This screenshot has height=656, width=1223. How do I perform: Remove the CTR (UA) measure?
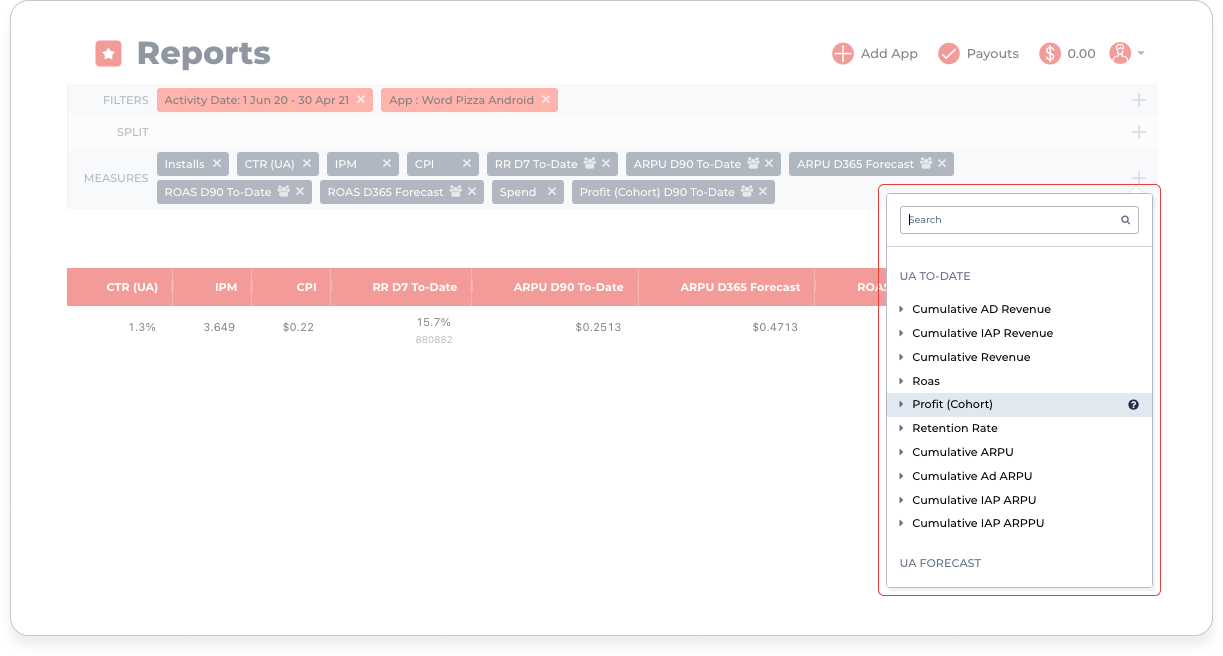click(307, 164)
